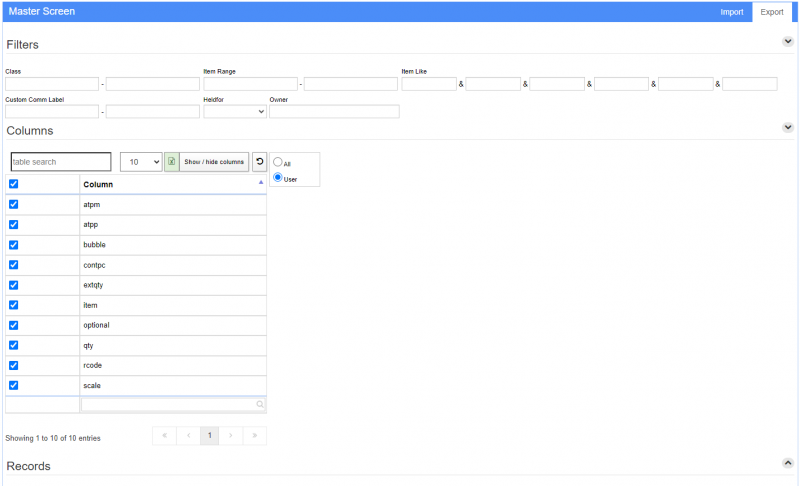
Task: Open the page size dropdown showing 10
Action: click(140, 161)
